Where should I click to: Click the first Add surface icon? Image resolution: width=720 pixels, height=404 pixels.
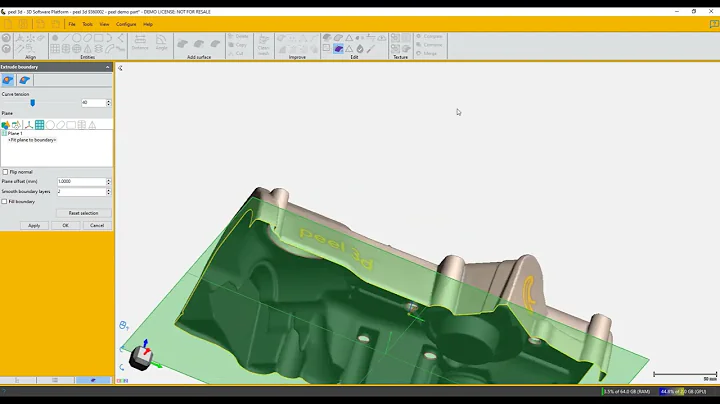click(182, 44)
